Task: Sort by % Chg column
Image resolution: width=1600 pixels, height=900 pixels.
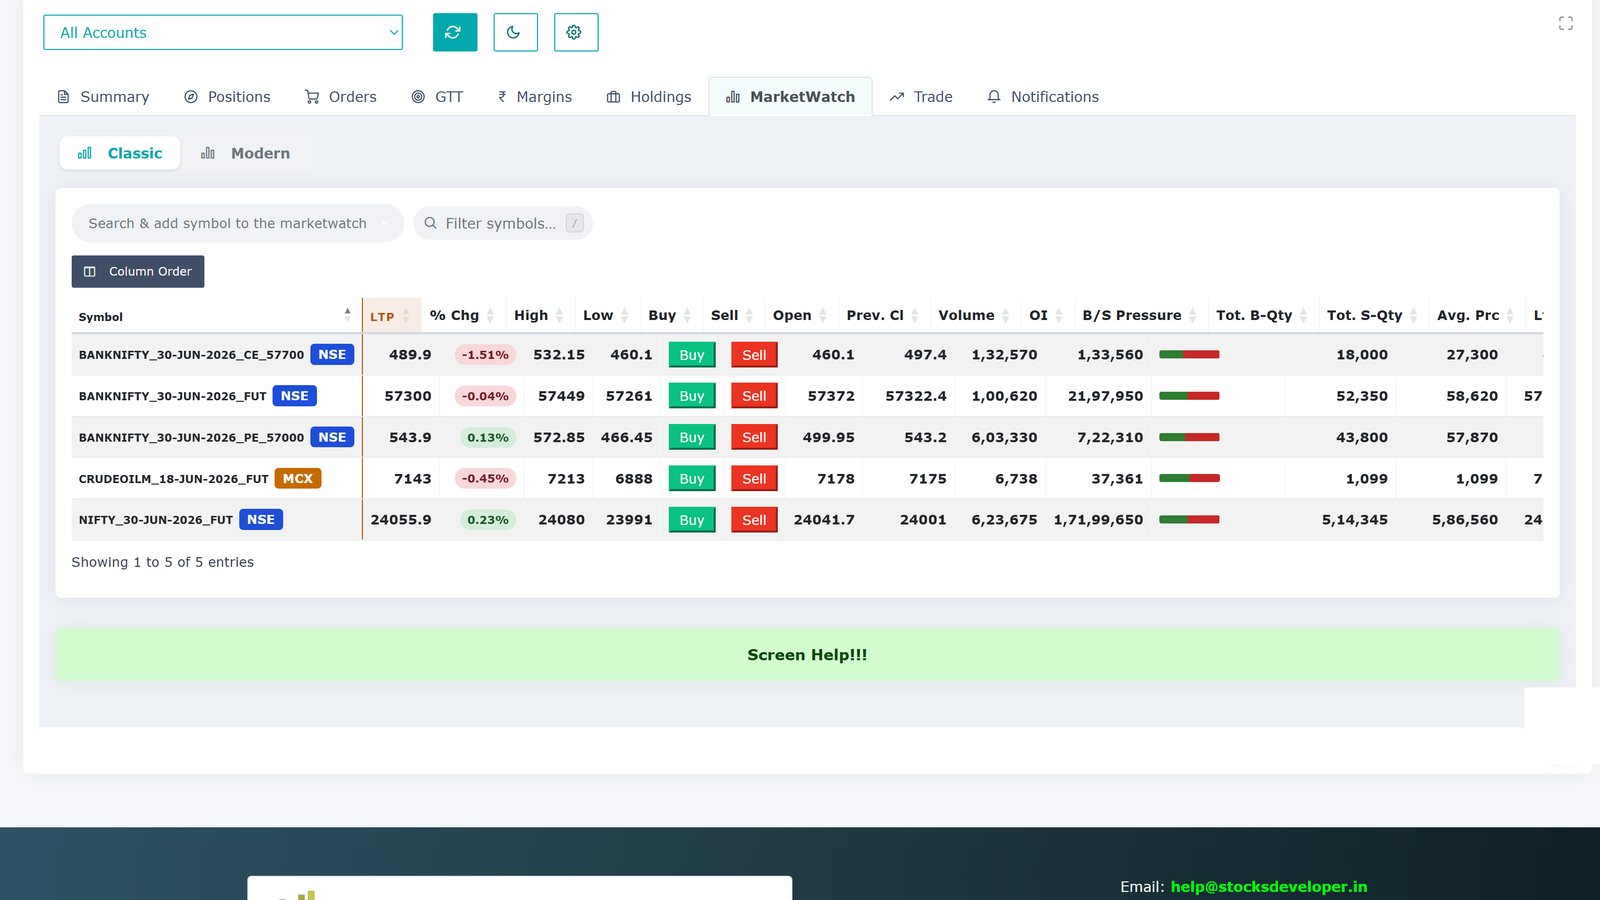Action: [x=463, y=315]
